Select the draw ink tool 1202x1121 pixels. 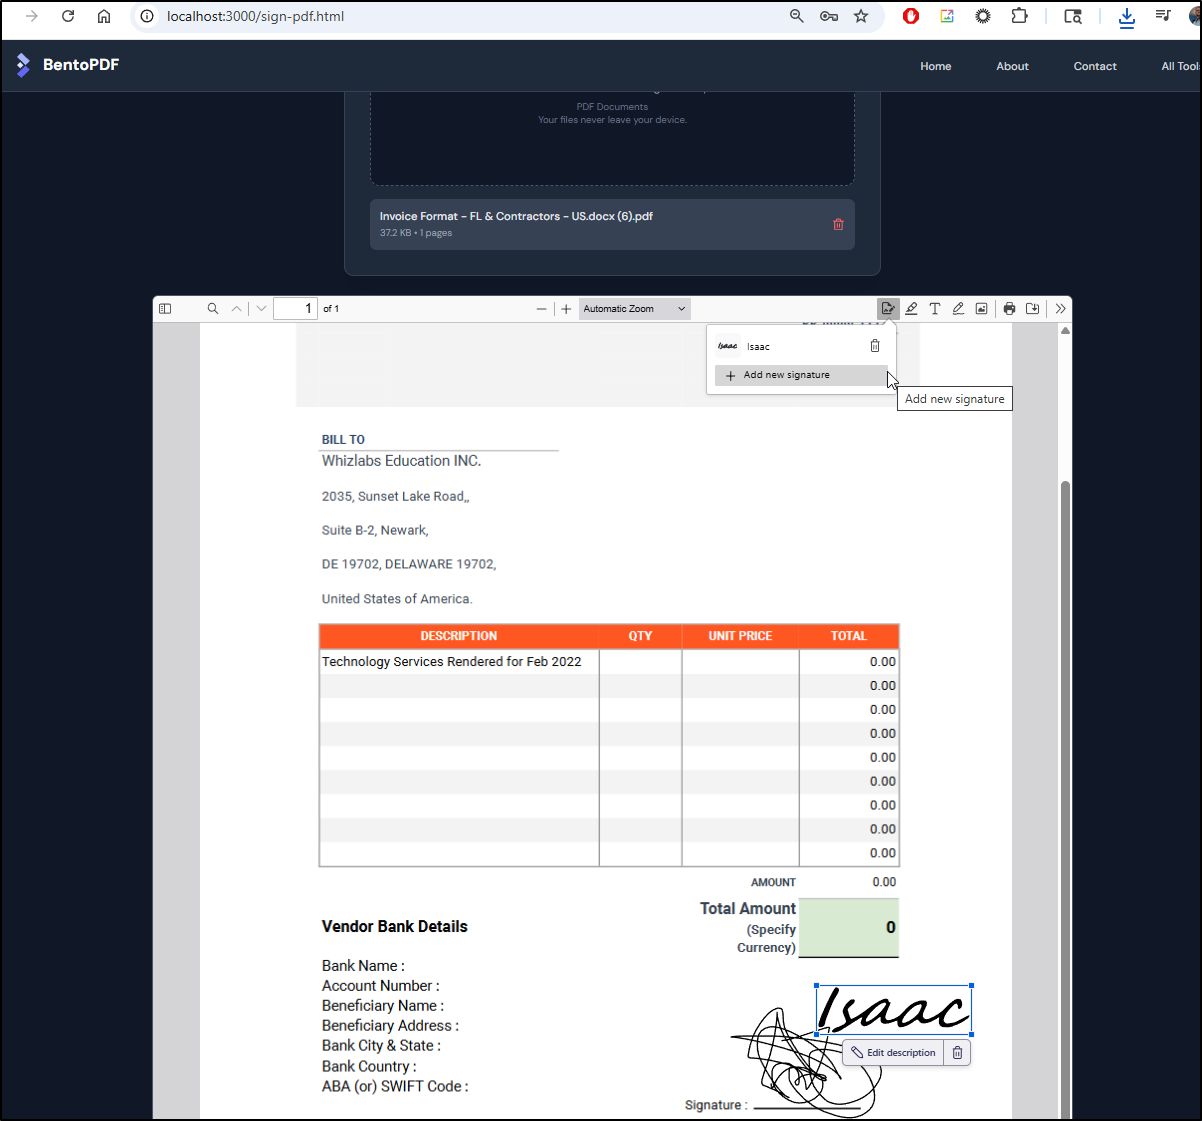[958, 309]
